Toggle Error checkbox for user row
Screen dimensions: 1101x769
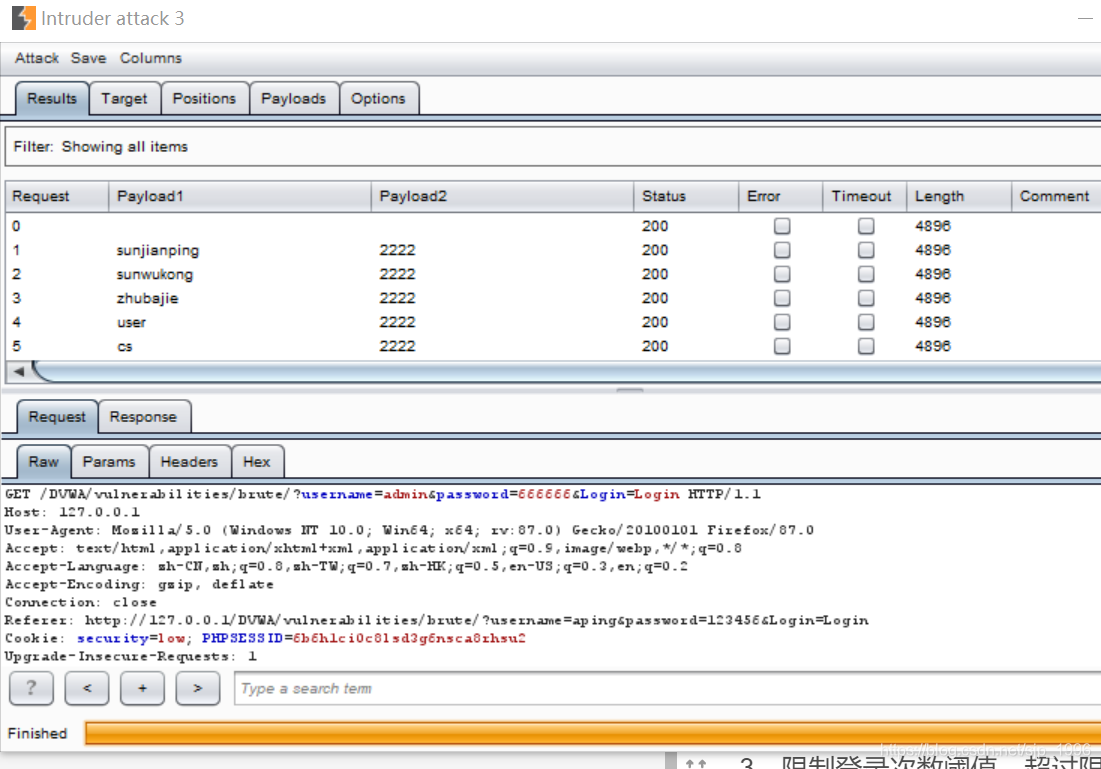[x=782, y=322]
